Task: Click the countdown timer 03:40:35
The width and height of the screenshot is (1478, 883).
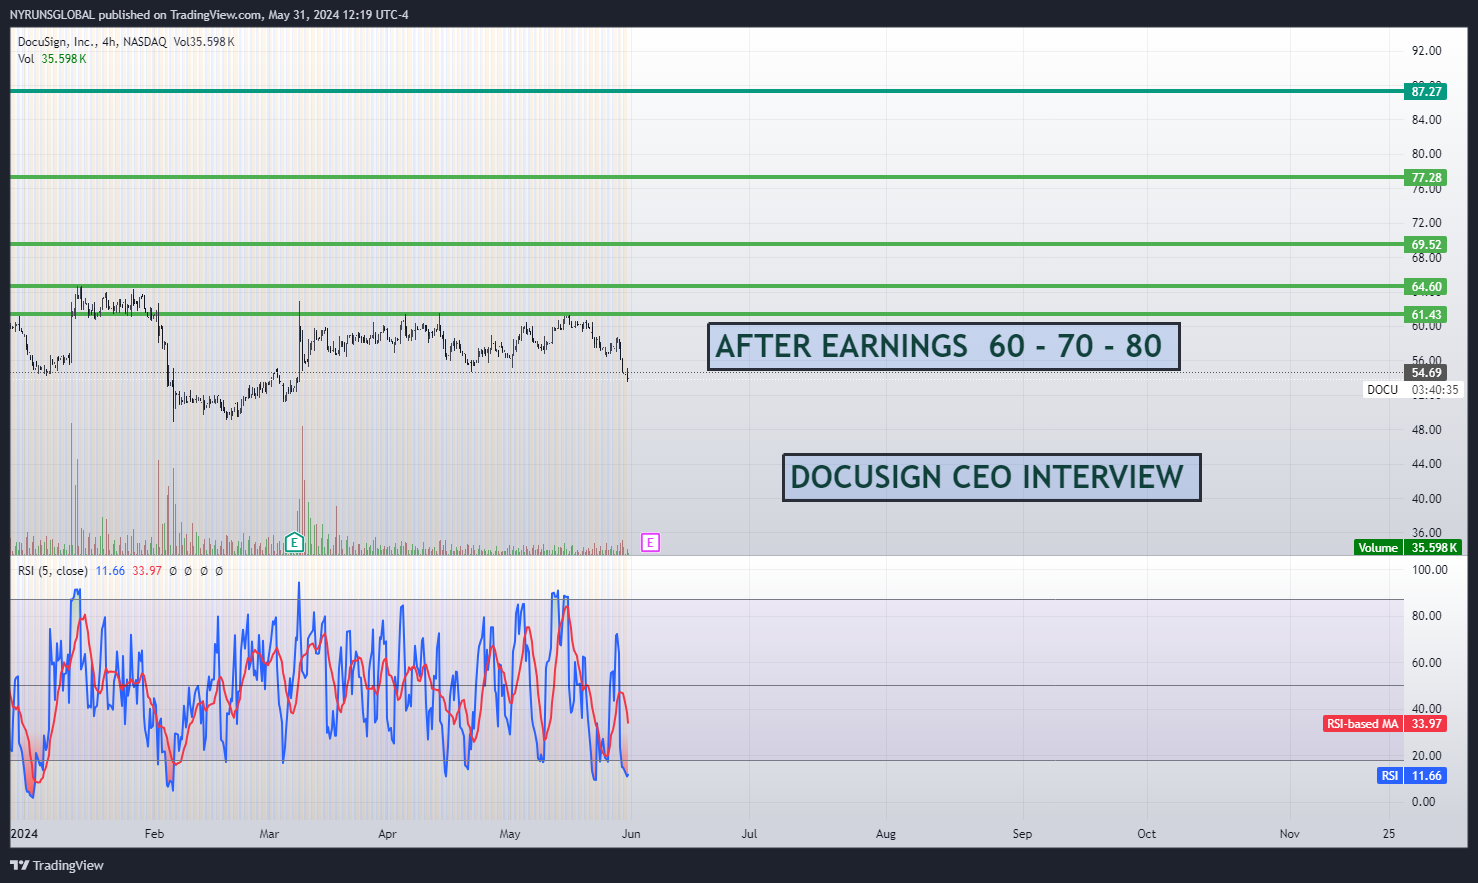Action: coord(1434,390)
